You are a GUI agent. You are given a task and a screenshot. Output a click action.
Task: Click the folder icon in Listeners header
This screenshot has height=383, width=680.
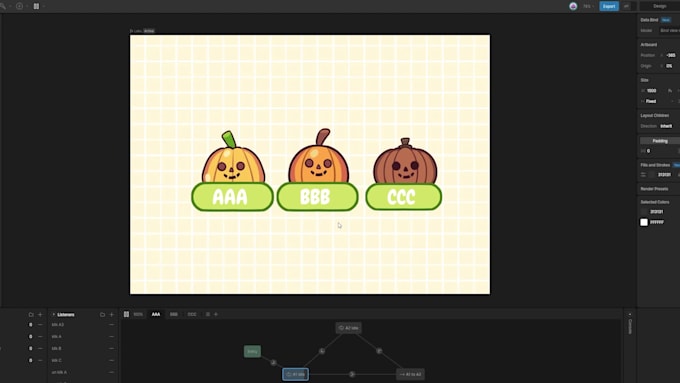pos(102,314)
